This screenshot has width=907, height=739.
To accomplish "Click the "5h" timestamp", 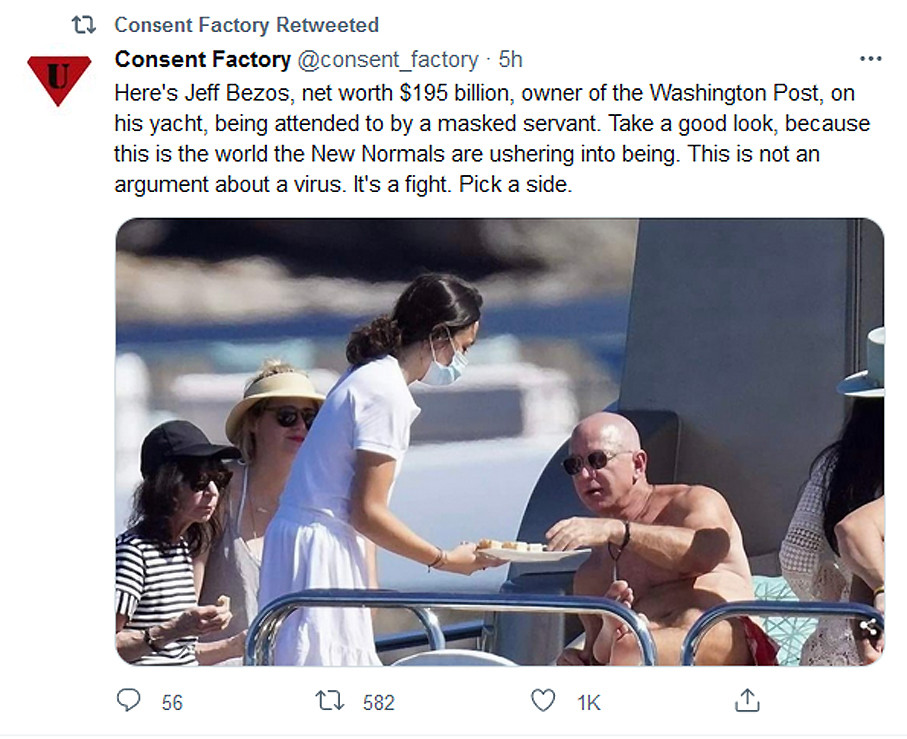I will pos(510,60).
